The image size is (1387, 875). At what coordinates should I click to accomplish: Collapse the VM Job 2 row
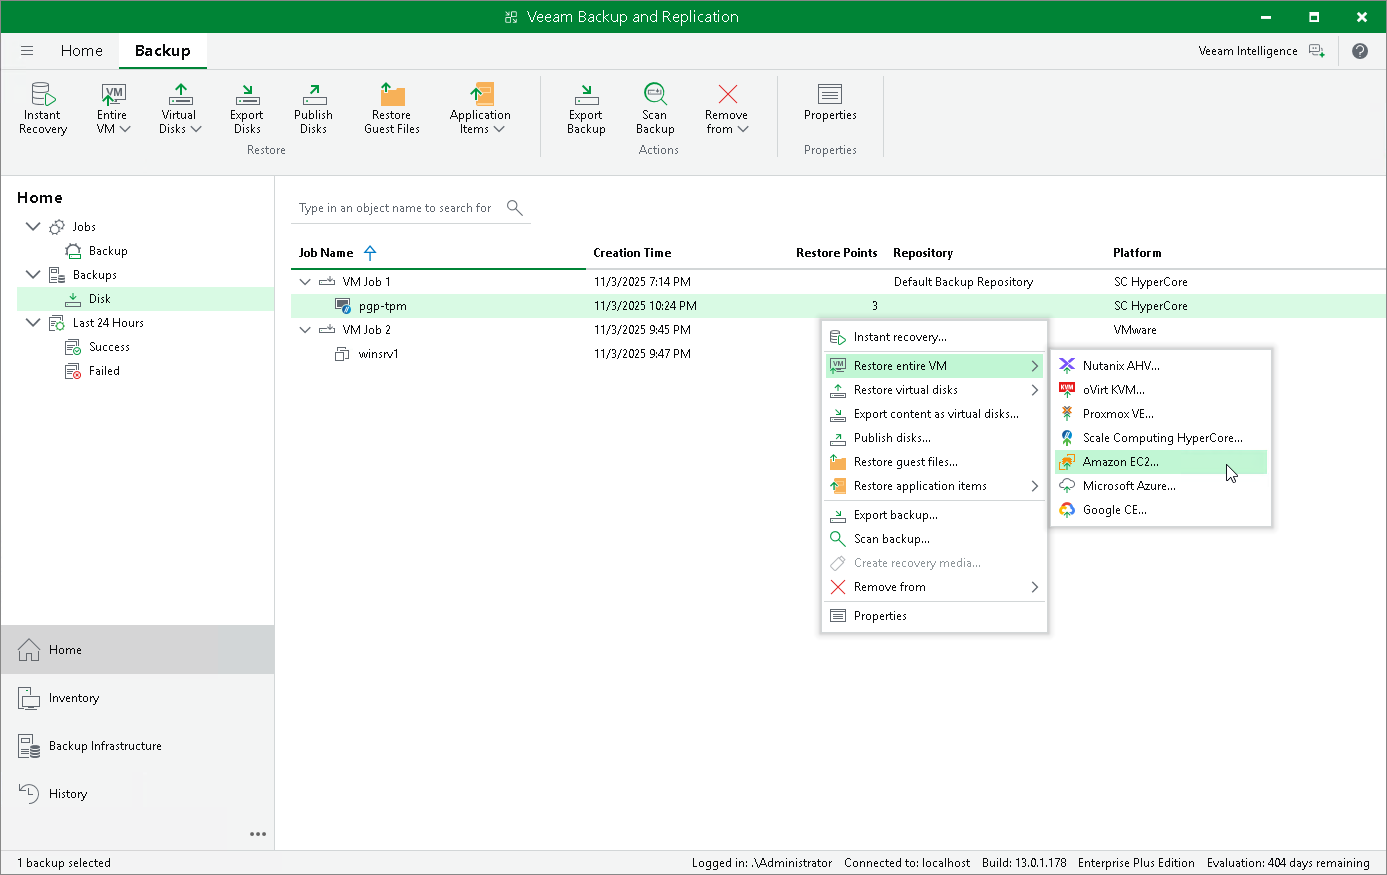click(x=305, y=330)
